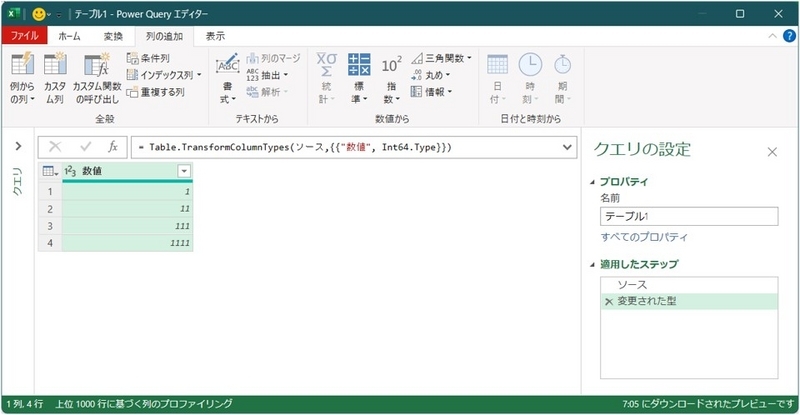
Task: Delete the 変更された型 step with X
Action: (x=608, y=302)
